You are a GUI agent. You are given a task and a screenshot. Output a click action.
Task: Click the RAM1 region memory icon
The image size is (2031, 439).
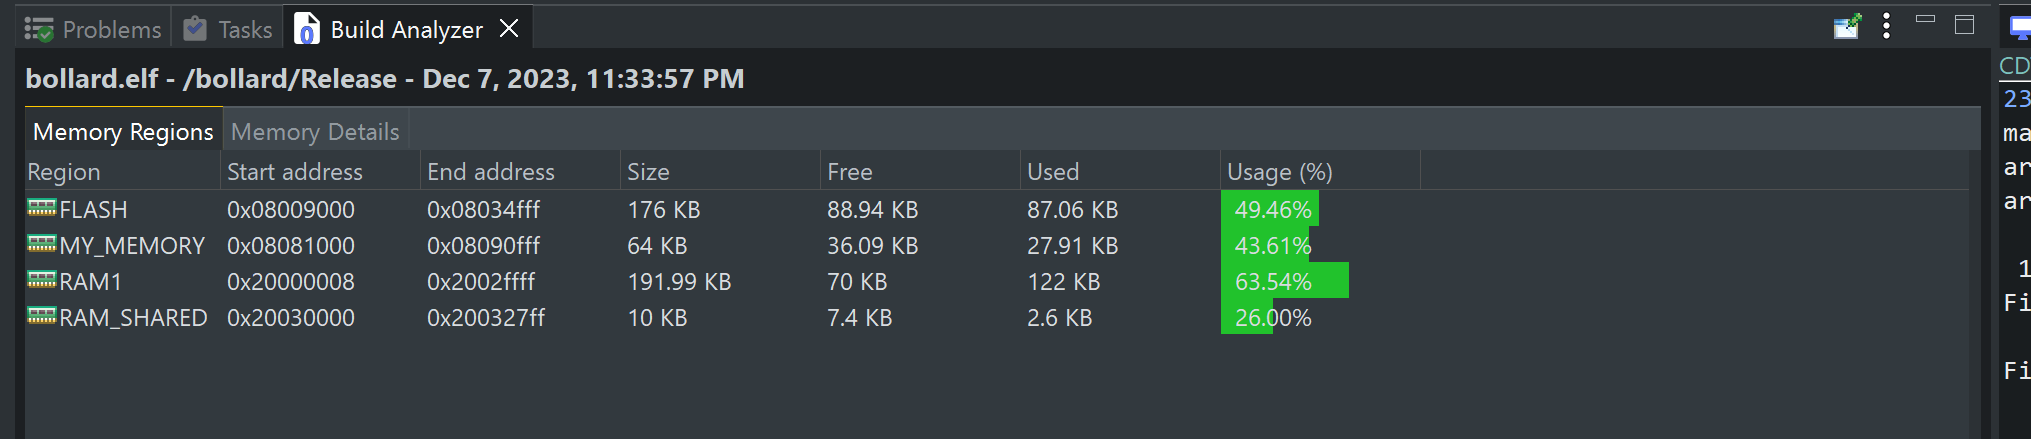tap(42, 280)
